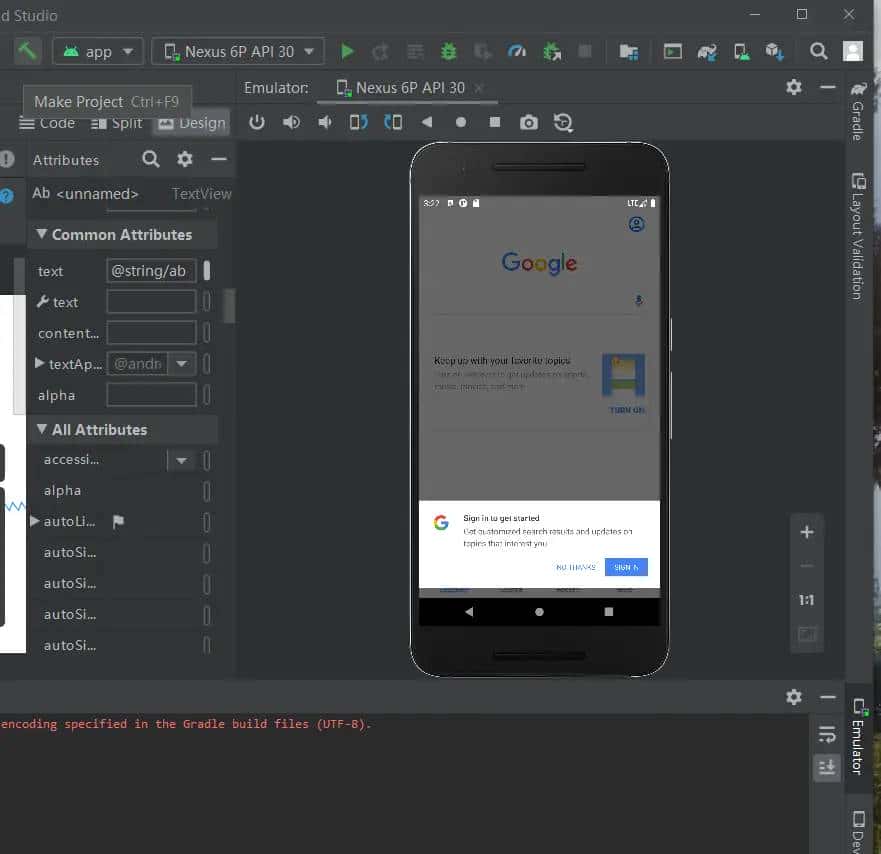
Task: Collapse the Common Attributes section
Action: click(x=41, y=234)
